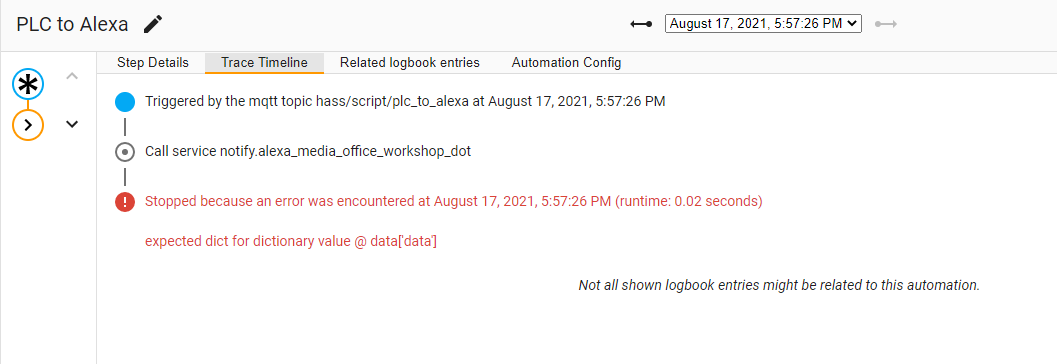Click the Stopped because an error message
The width and height of the screenshot is (1057, 364).
click(x=454, y=201)
